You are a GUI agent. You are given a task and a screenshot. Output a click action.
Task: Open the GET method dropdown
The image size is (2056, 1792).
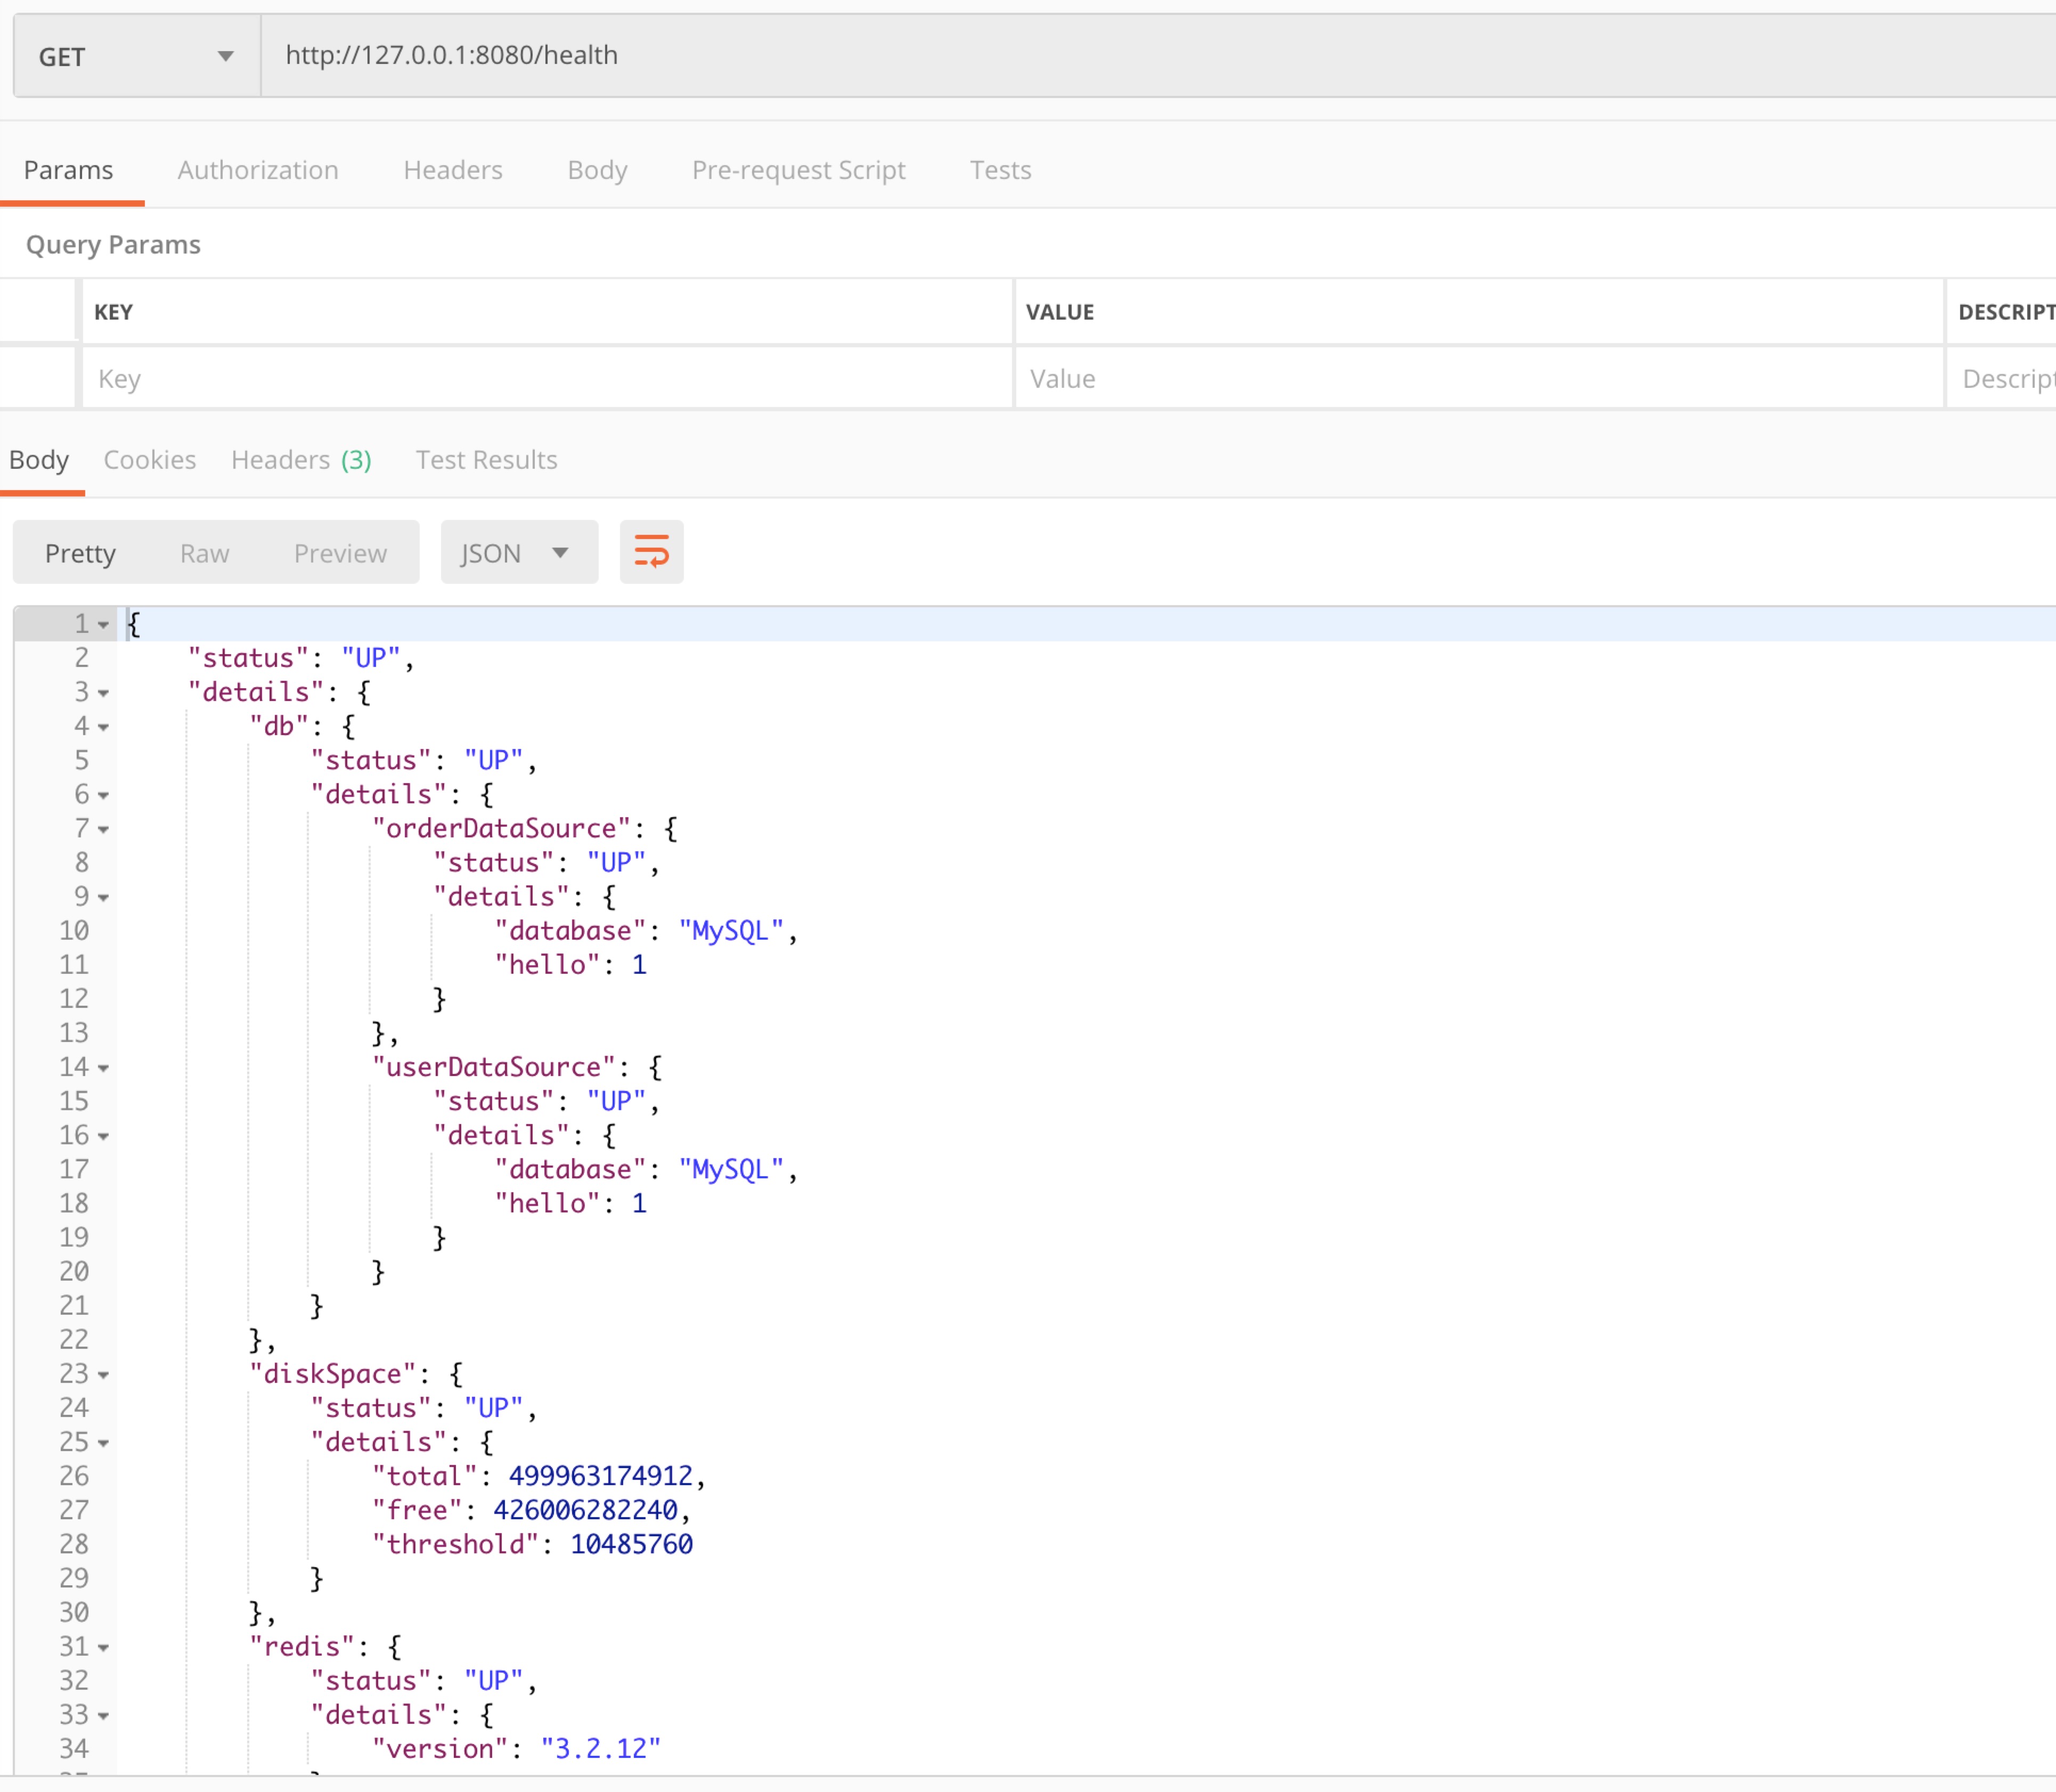pyautogui.click(x=137, y=56)
